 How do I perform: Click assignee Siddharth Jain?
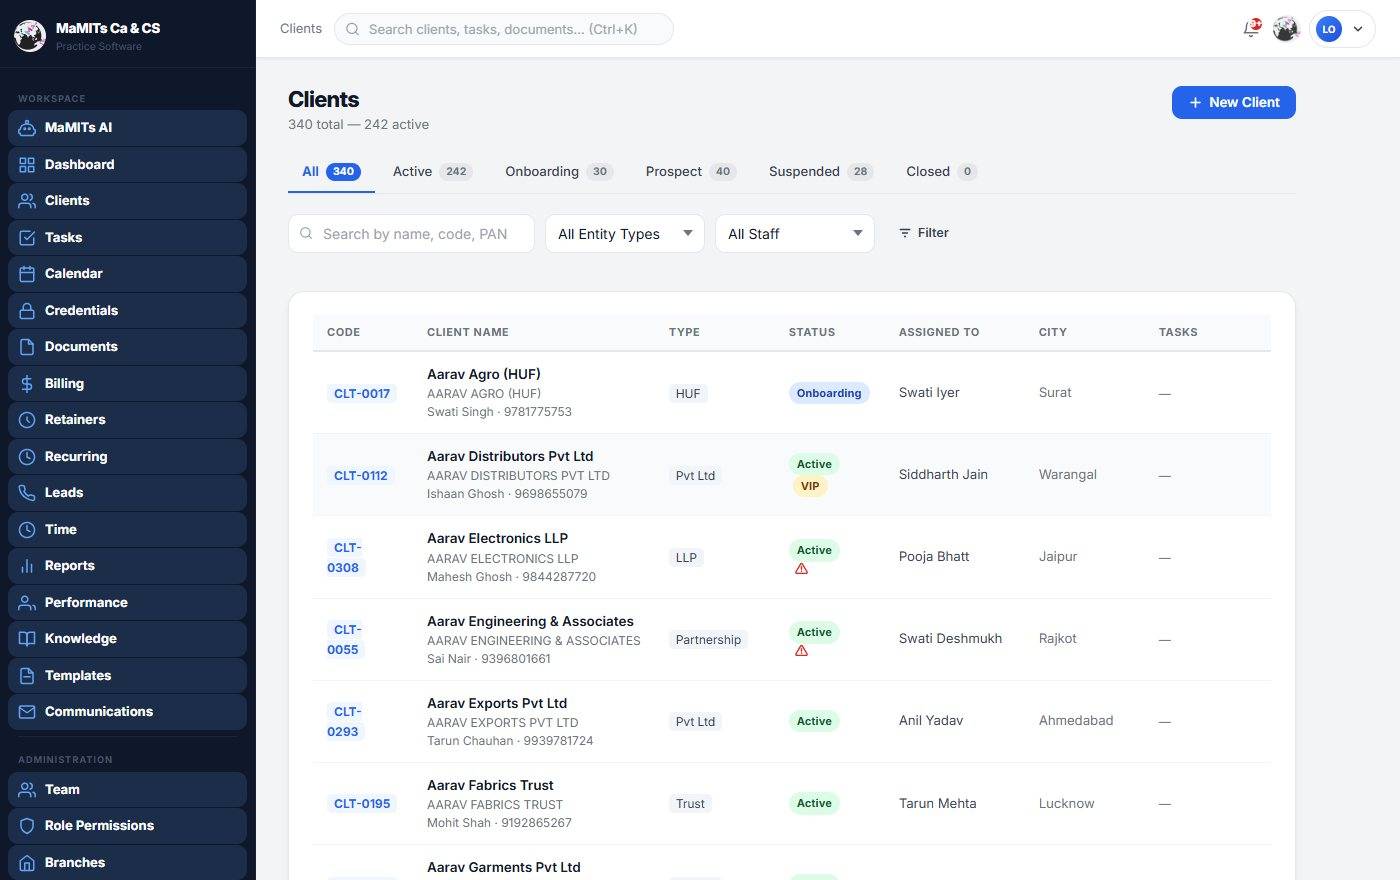pyautogui.click(x=943, y=475)
